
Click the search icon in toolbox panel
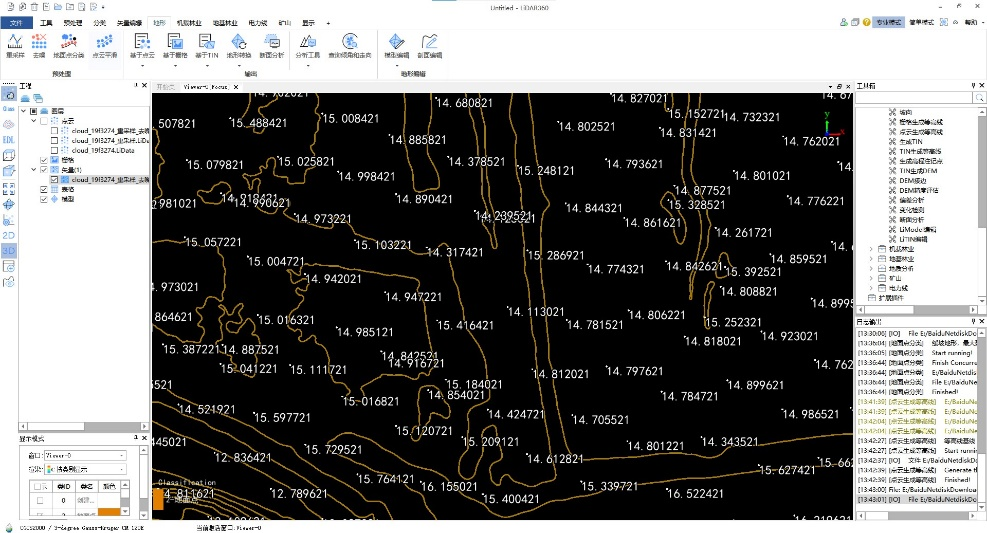click(x=979, y=98)
